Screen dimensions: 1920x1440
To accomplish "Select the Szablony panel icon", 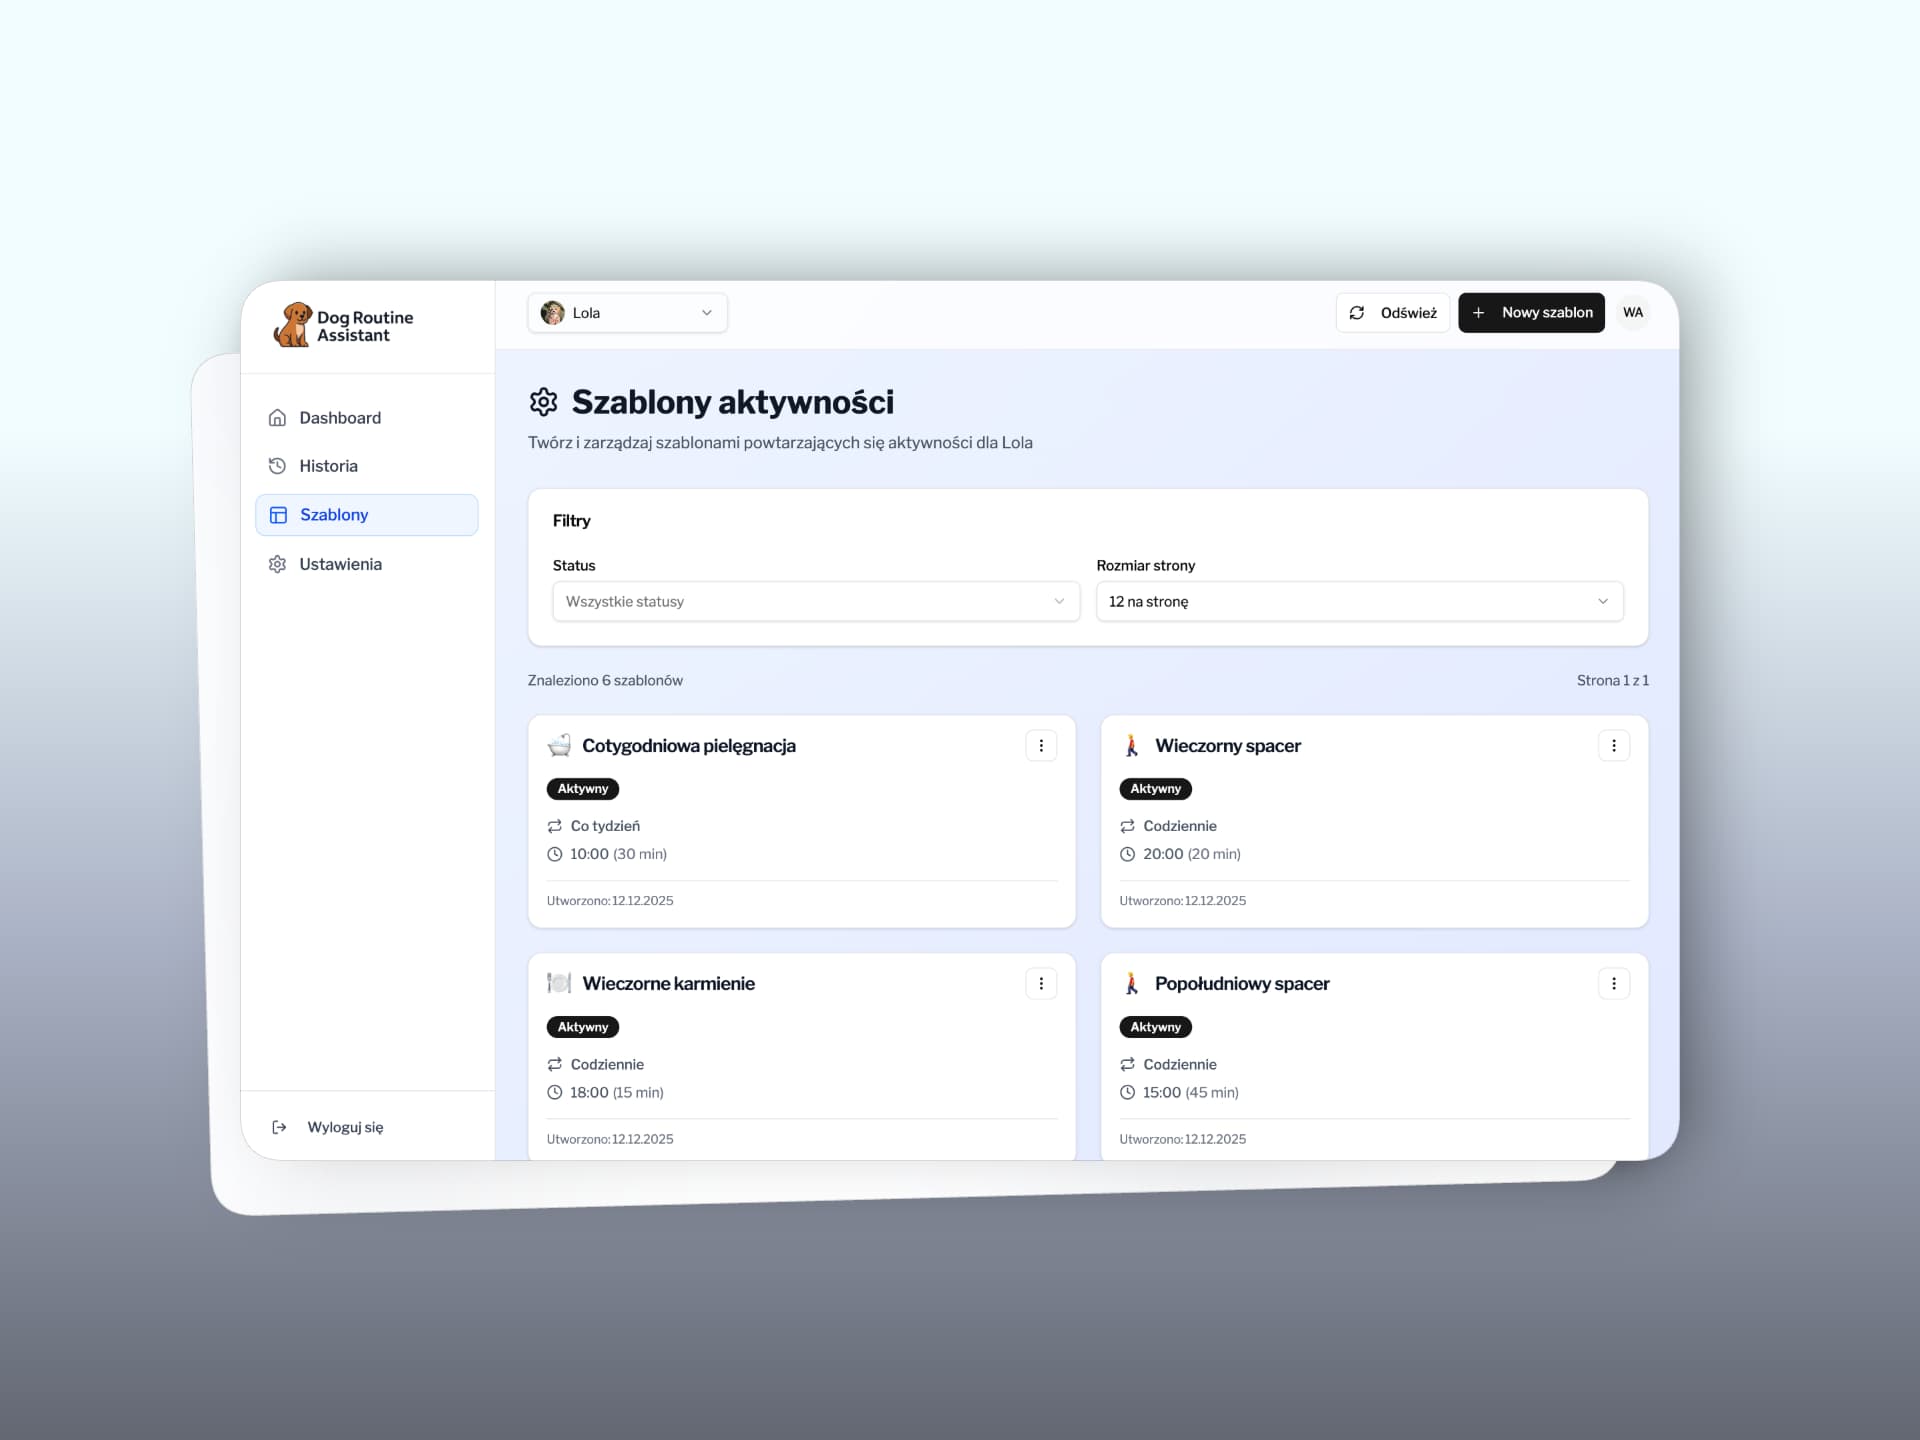I will (x=277, y=514).
